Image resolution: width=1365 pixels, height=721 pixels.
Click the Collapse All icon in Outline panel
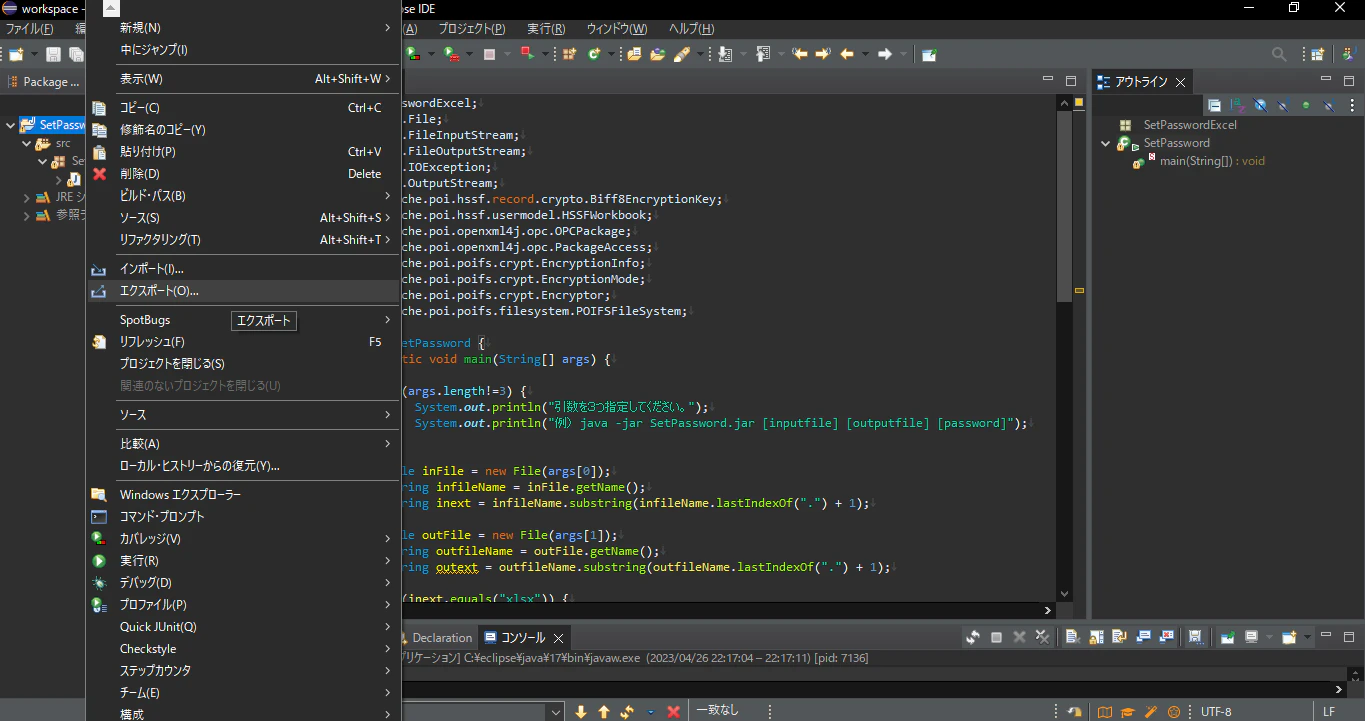(1214, 105)
